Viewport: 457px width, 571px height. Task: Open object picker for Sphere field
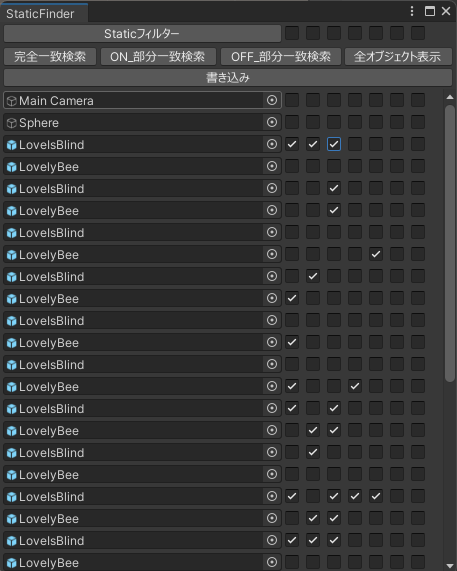(272, 122)
